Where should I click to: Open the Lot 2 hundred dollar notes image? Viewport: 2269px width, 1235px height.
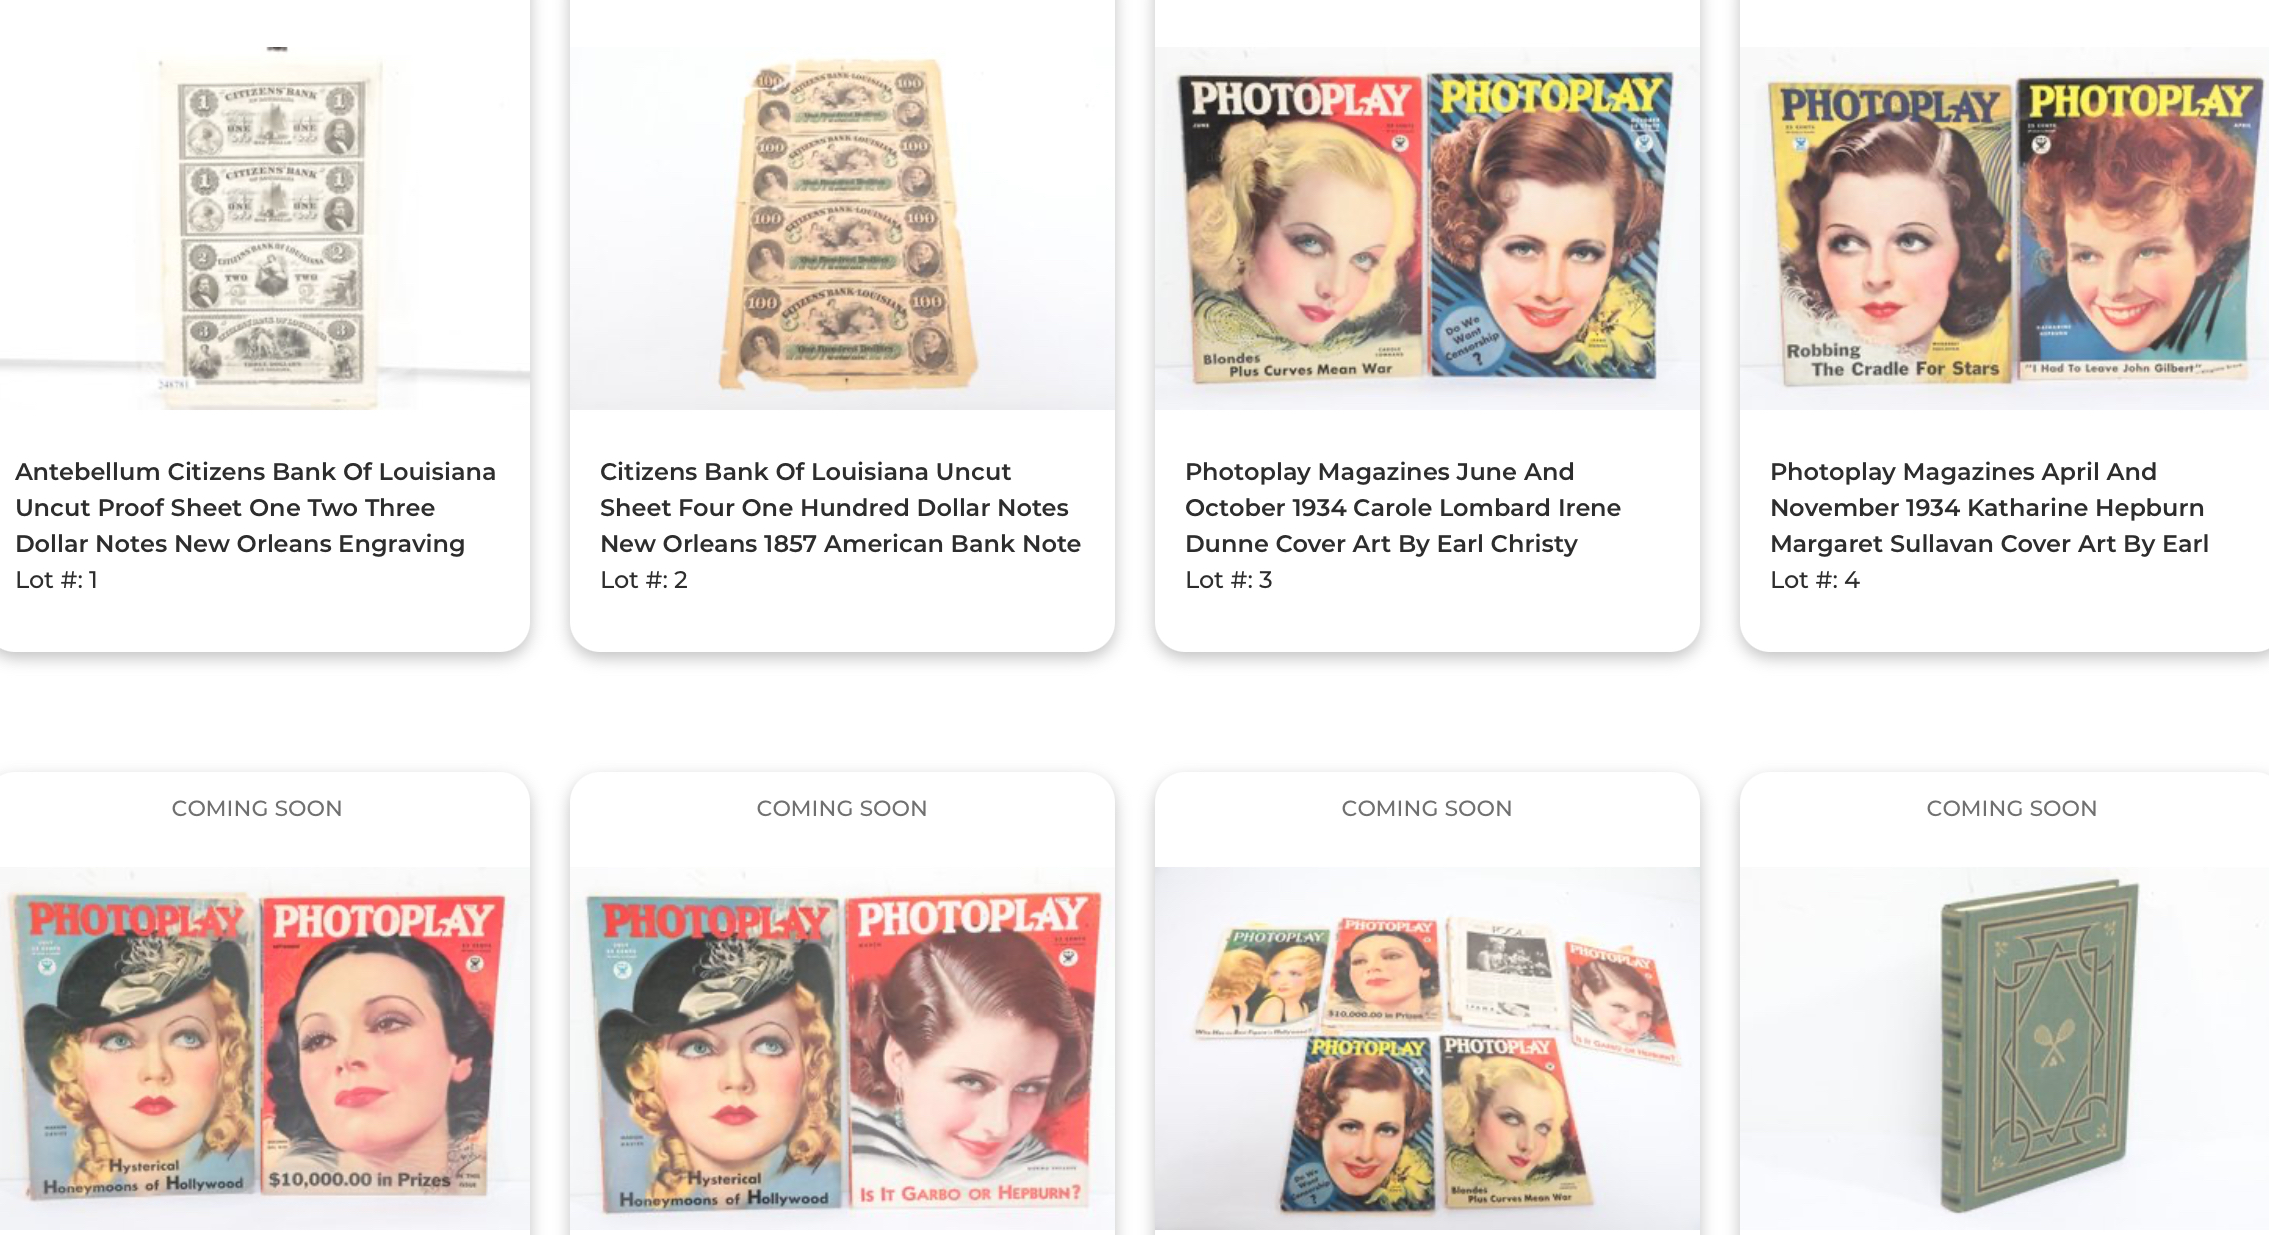coord(842,228)
